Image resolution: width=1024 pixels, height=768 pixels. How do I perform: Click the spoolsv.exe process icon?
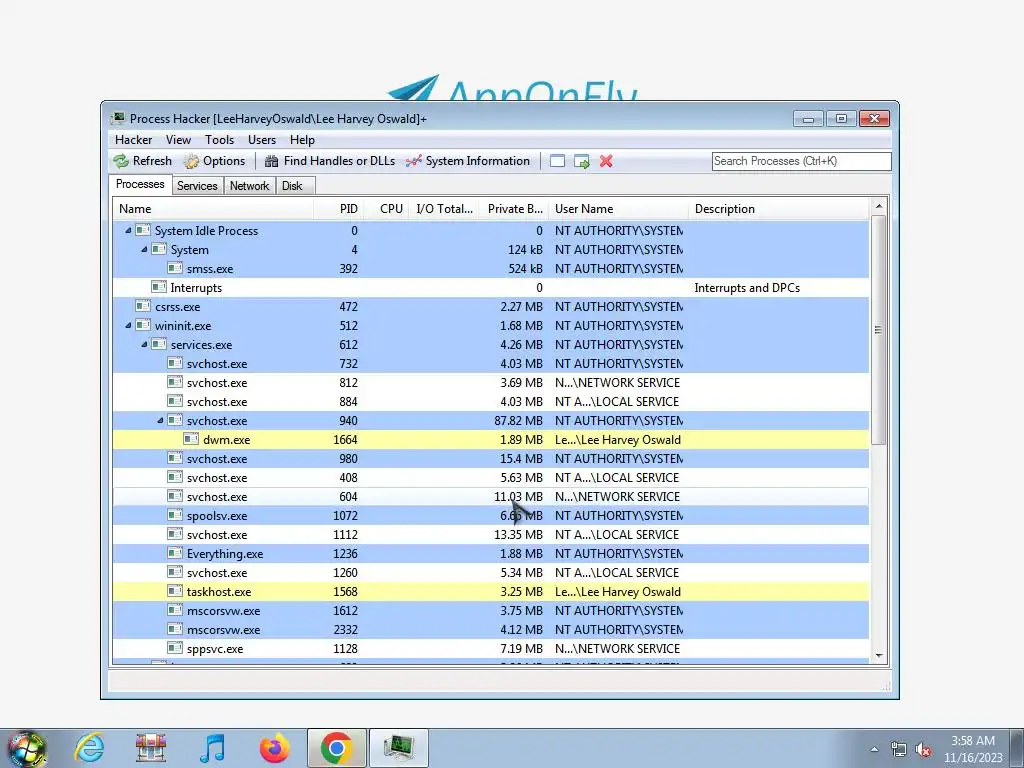pos(175,515)
